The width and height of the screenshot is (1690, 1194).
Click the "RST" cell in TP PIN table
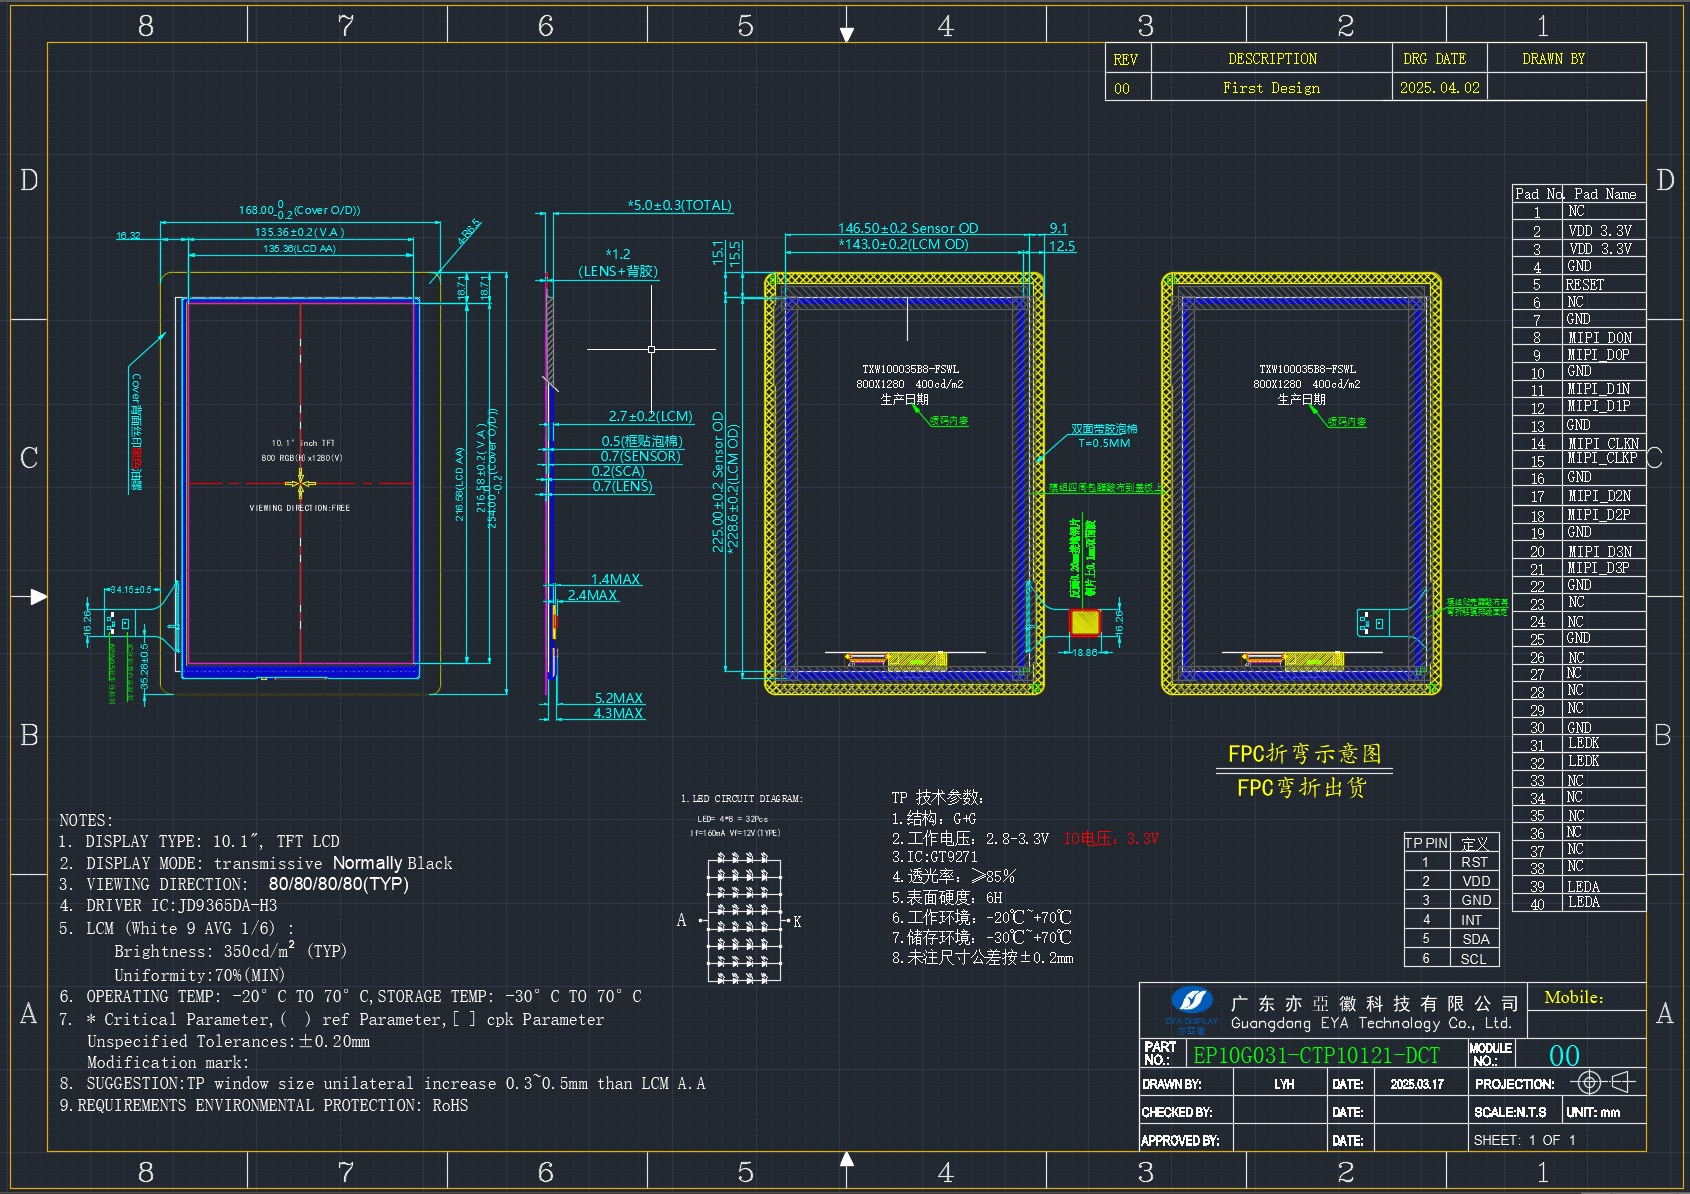point(1474,862)
